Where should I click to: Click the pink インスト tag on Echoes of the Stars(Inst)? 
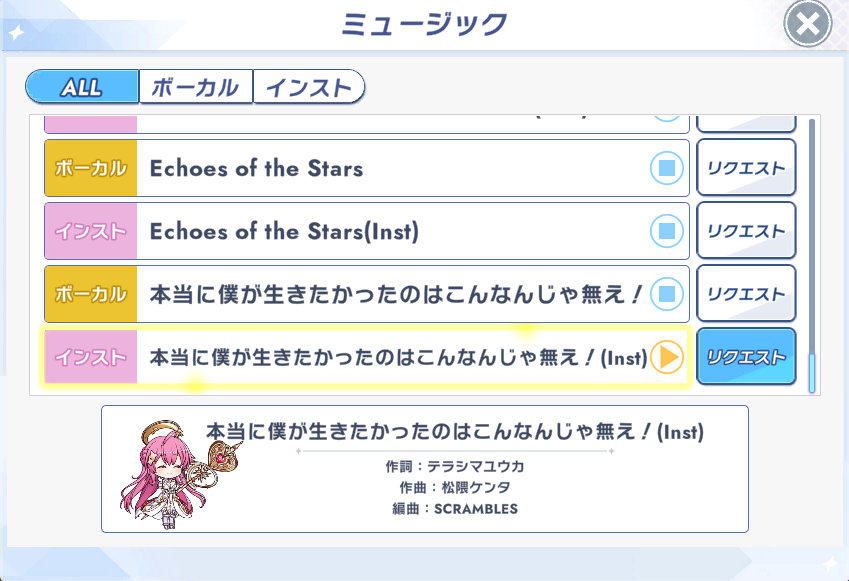click(x=91, y=231)
